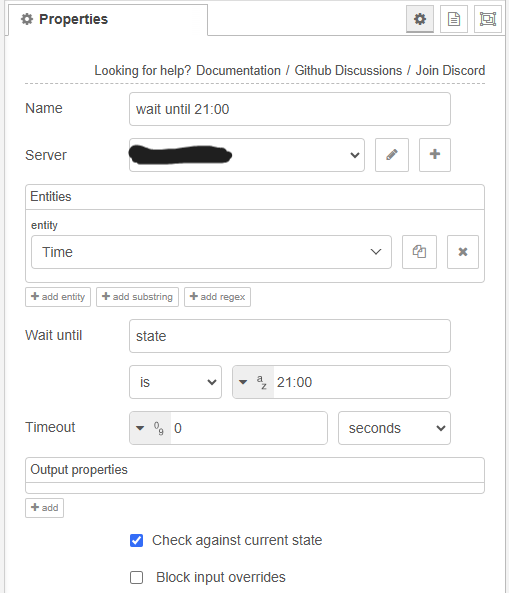509x593 pixels.
Task: Select the Properties tab
Action: [x=107, y=20]
